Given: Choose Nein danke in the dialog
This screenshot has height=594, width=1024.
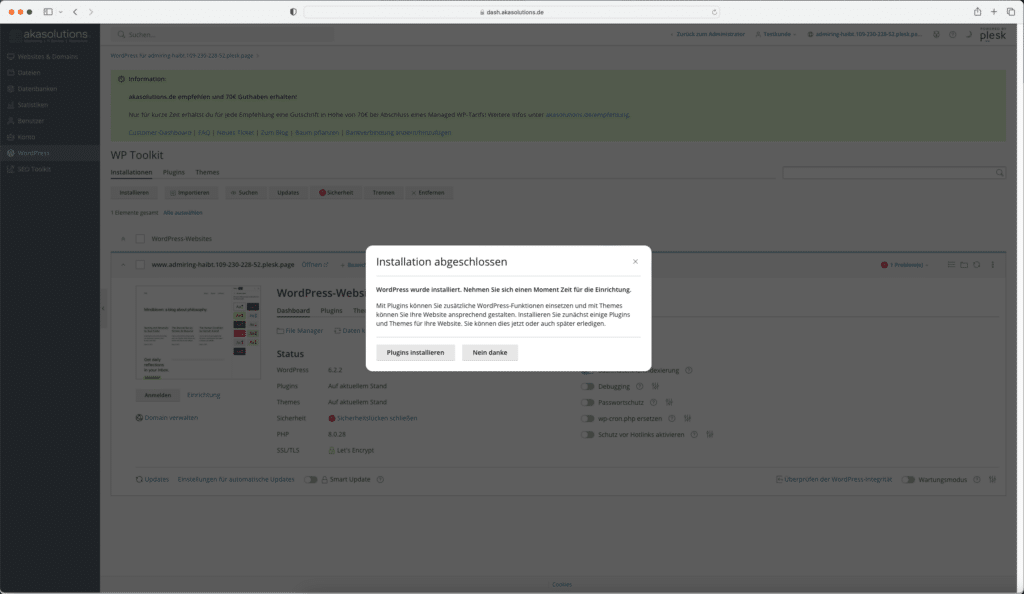Looking at the screenshot, I should (490, 353).
